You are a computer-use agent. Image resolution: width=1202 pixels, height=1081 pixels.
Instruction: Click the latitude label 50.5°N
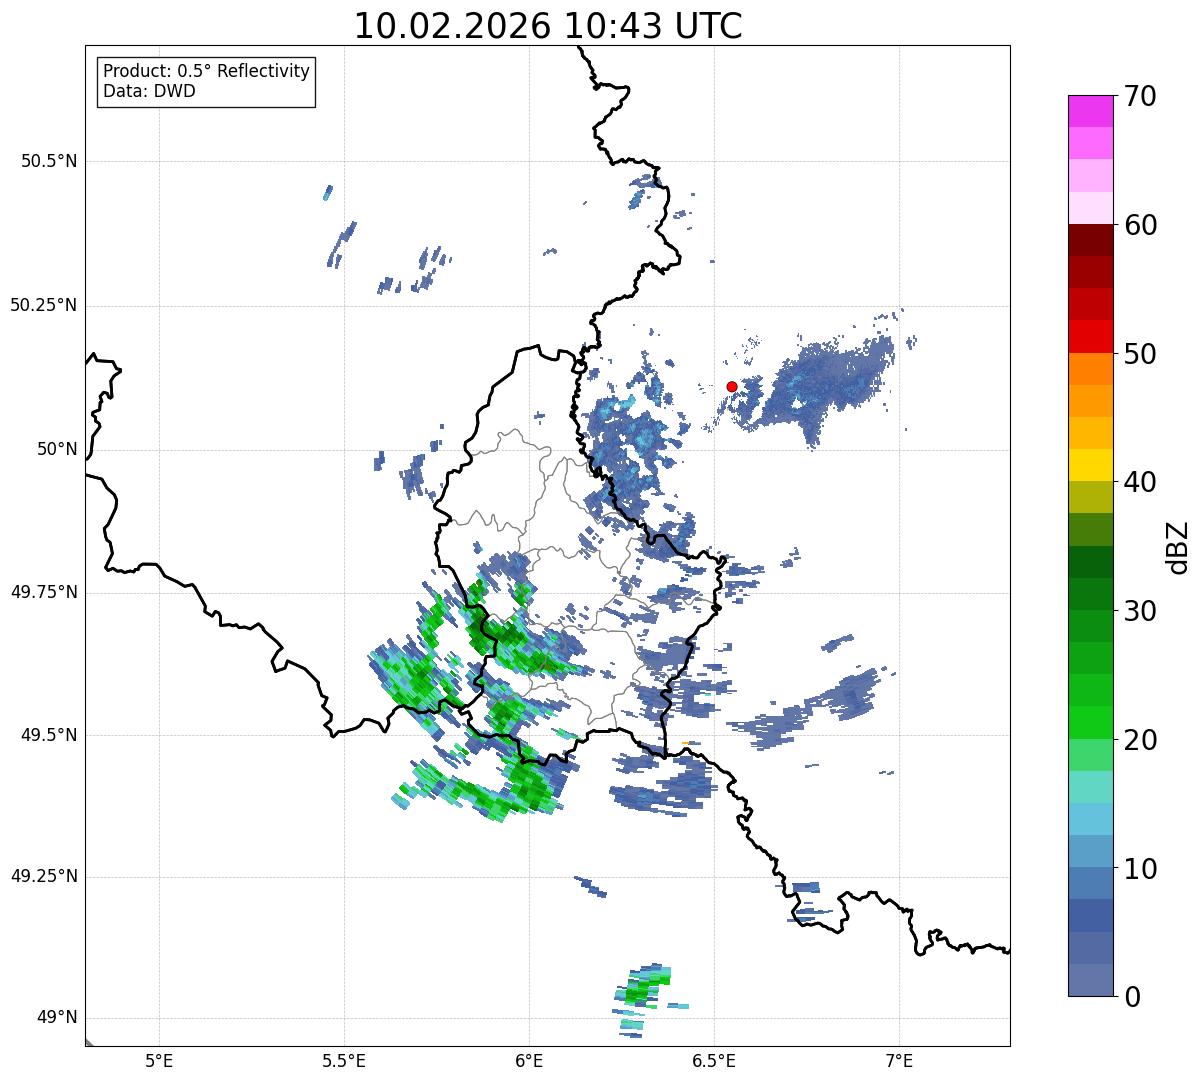coord(49,161)
